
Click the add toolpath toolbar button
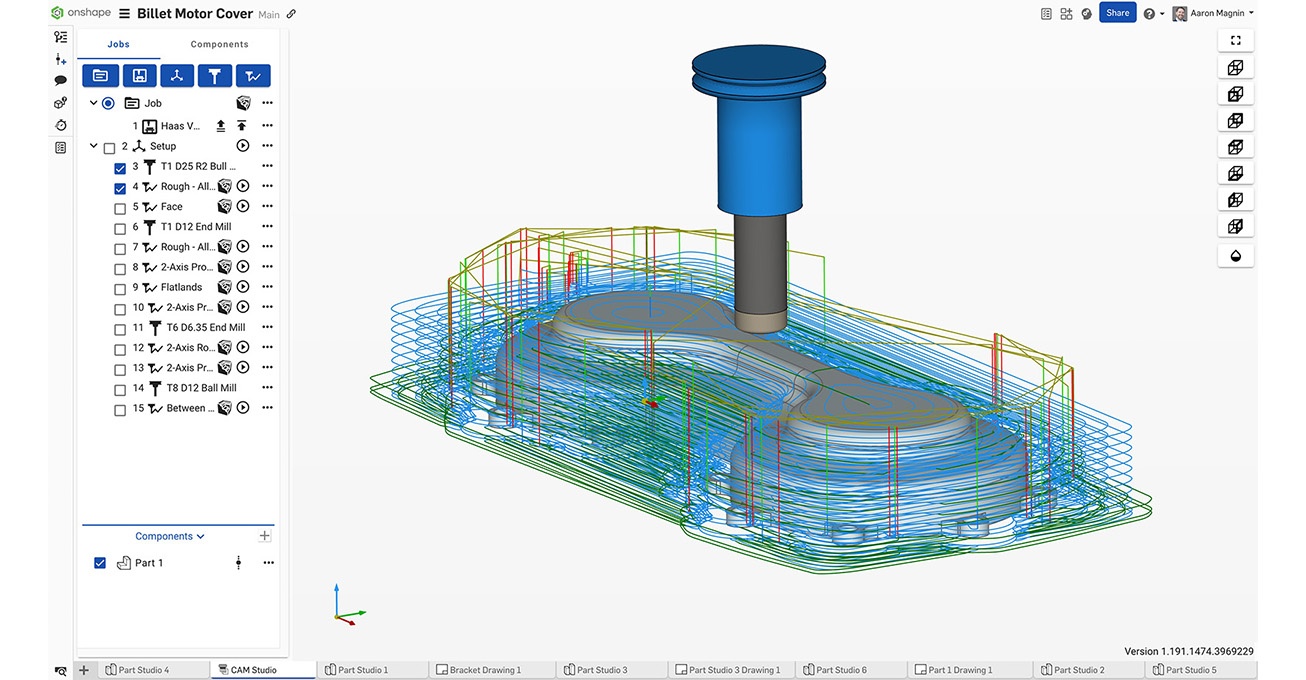pos(253,75)
